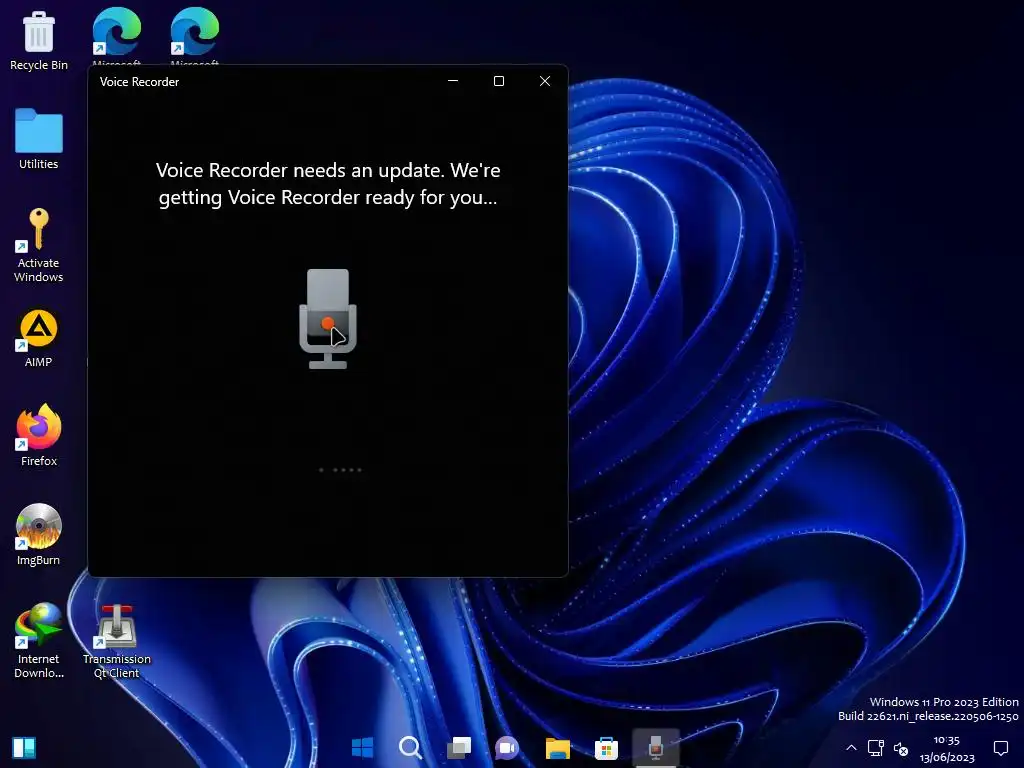
Task: Maximize the Voice Recorder window
Action: click(x=499, y=81)
